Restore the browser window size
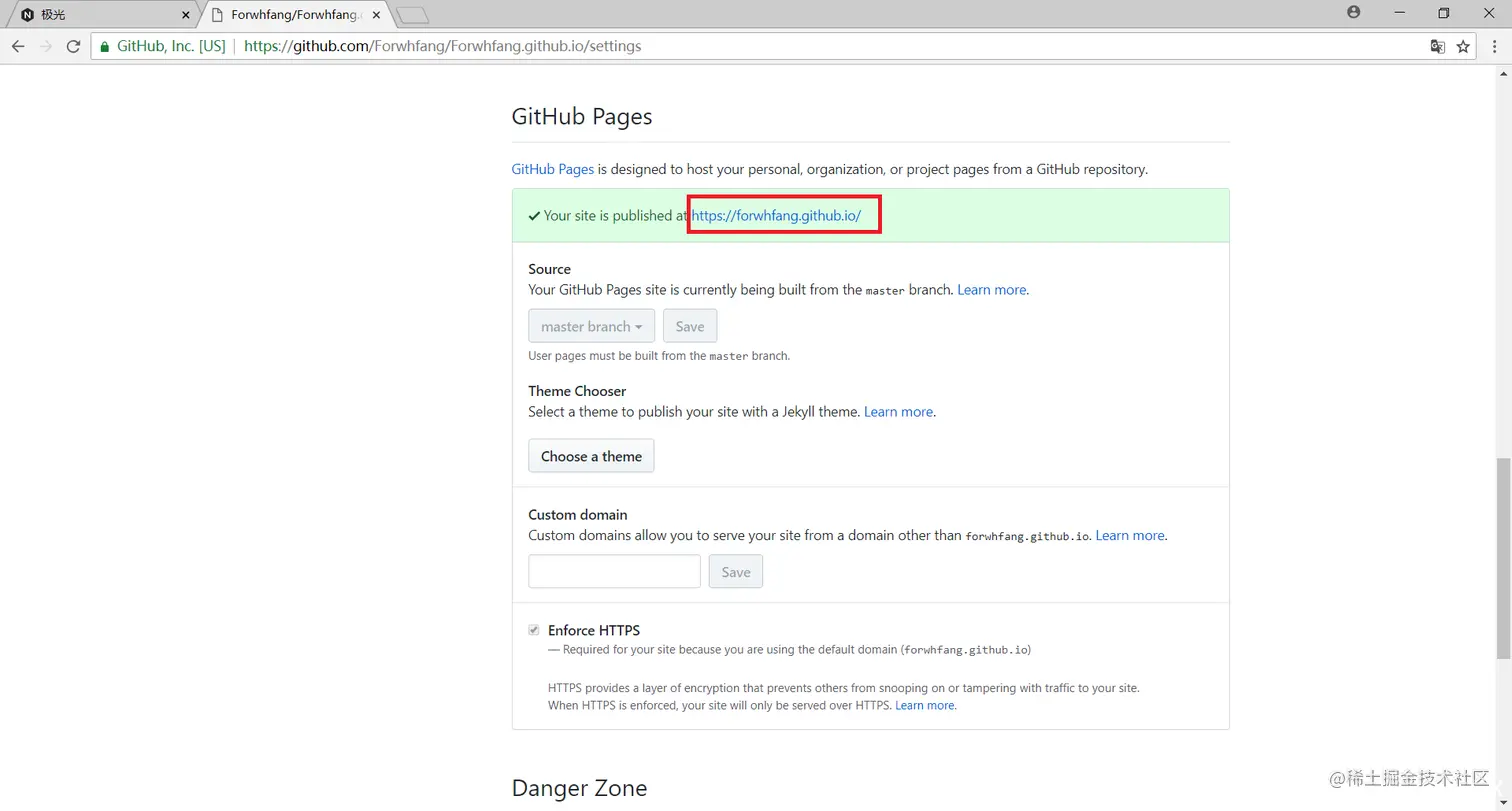1512x811 pixels. (1443, 12)
